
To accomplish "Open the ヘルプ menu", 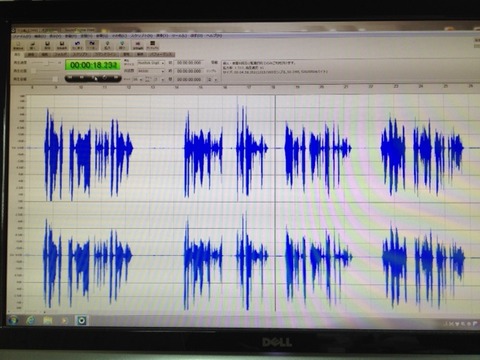I will pyautogui.click(x=214, y=36).
